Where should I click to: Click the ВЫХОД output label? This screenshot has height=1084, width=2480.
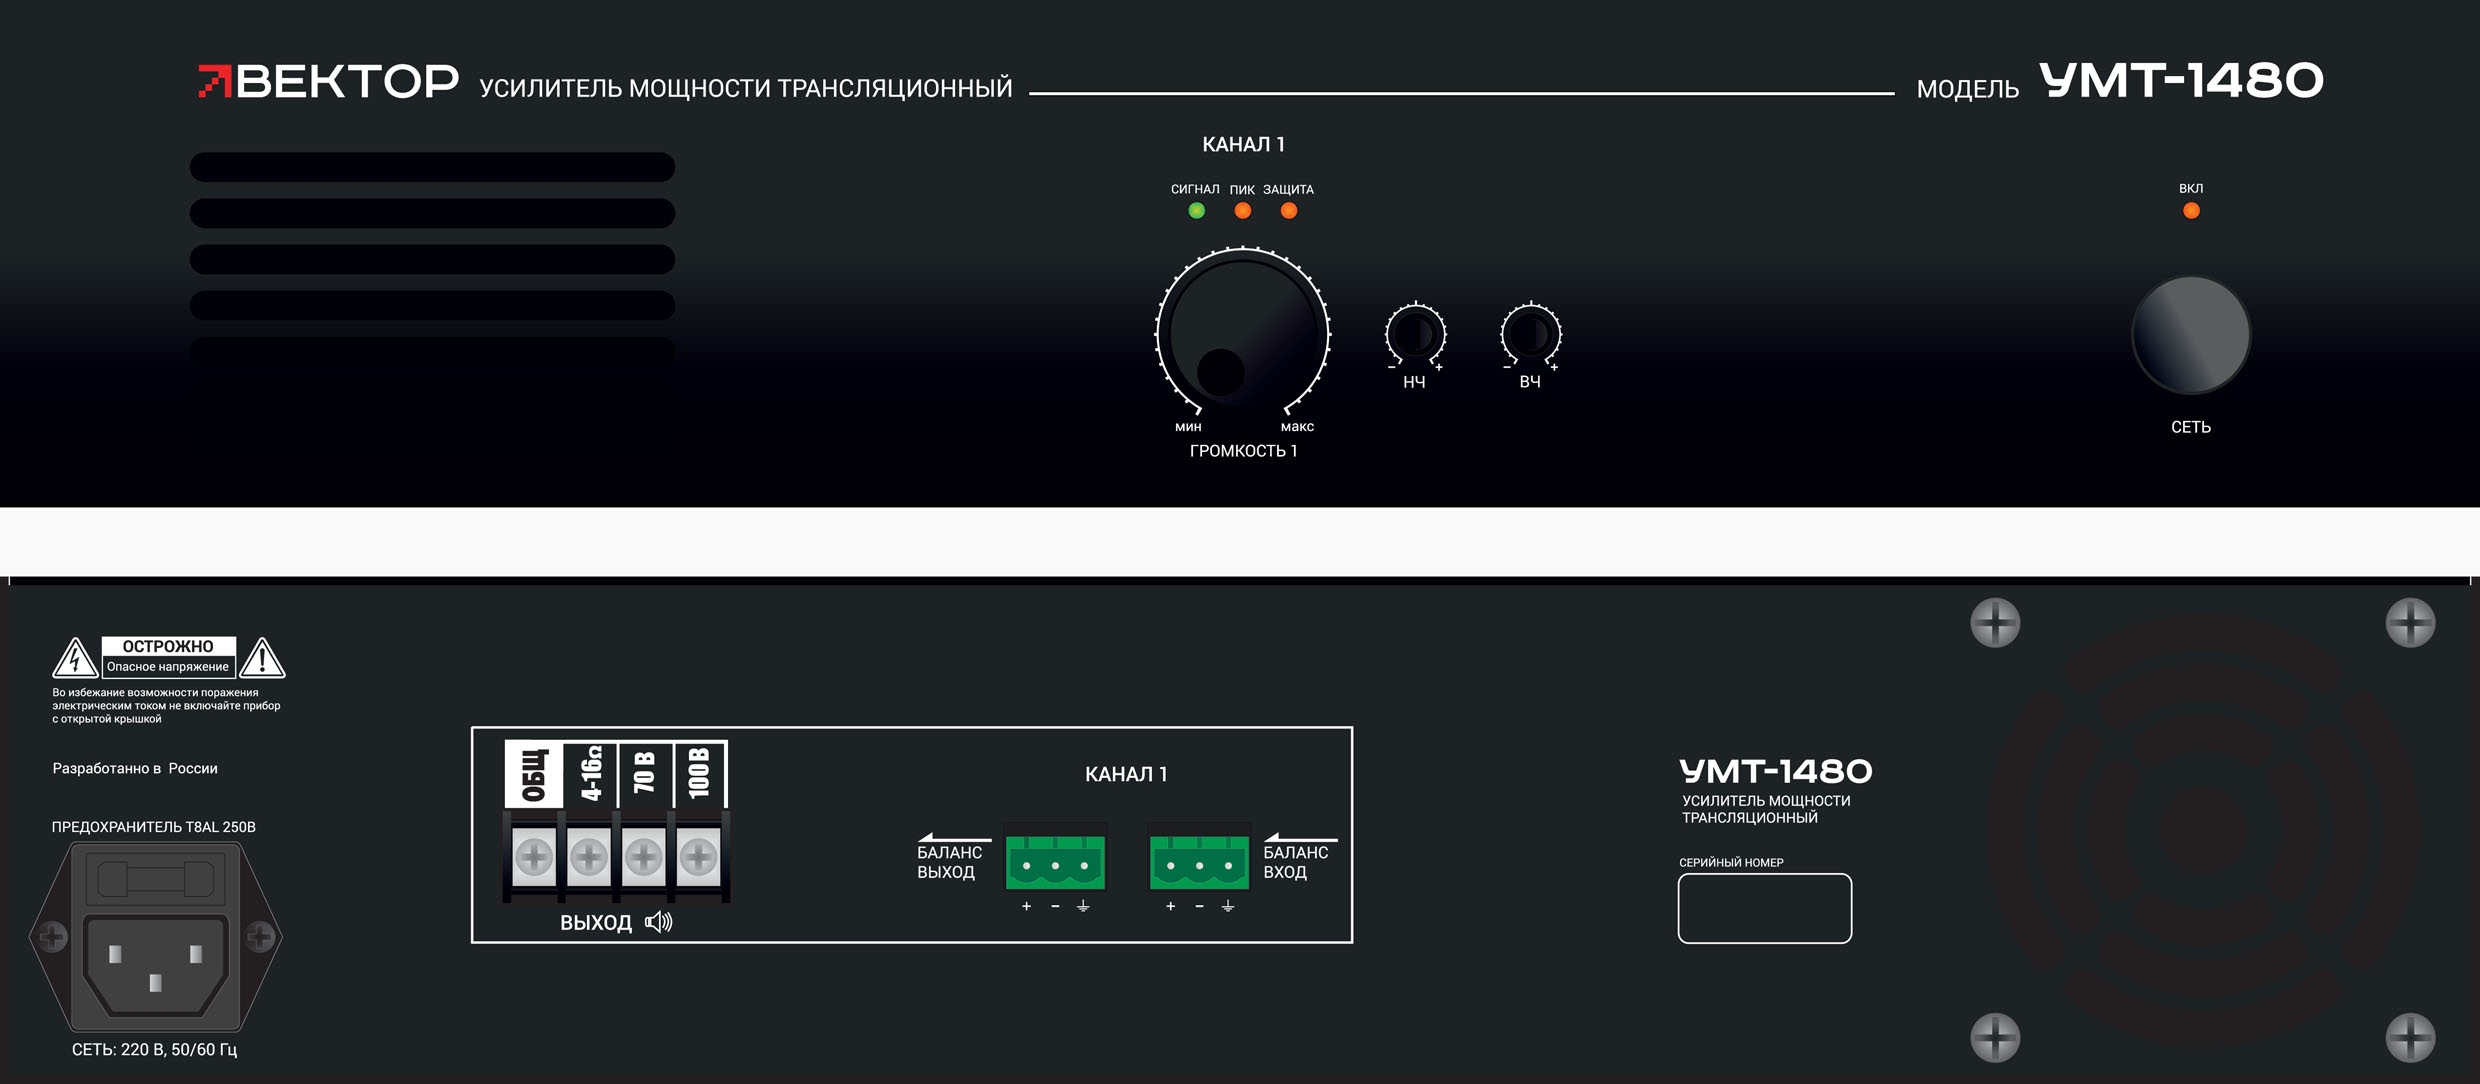coord(596,922)
